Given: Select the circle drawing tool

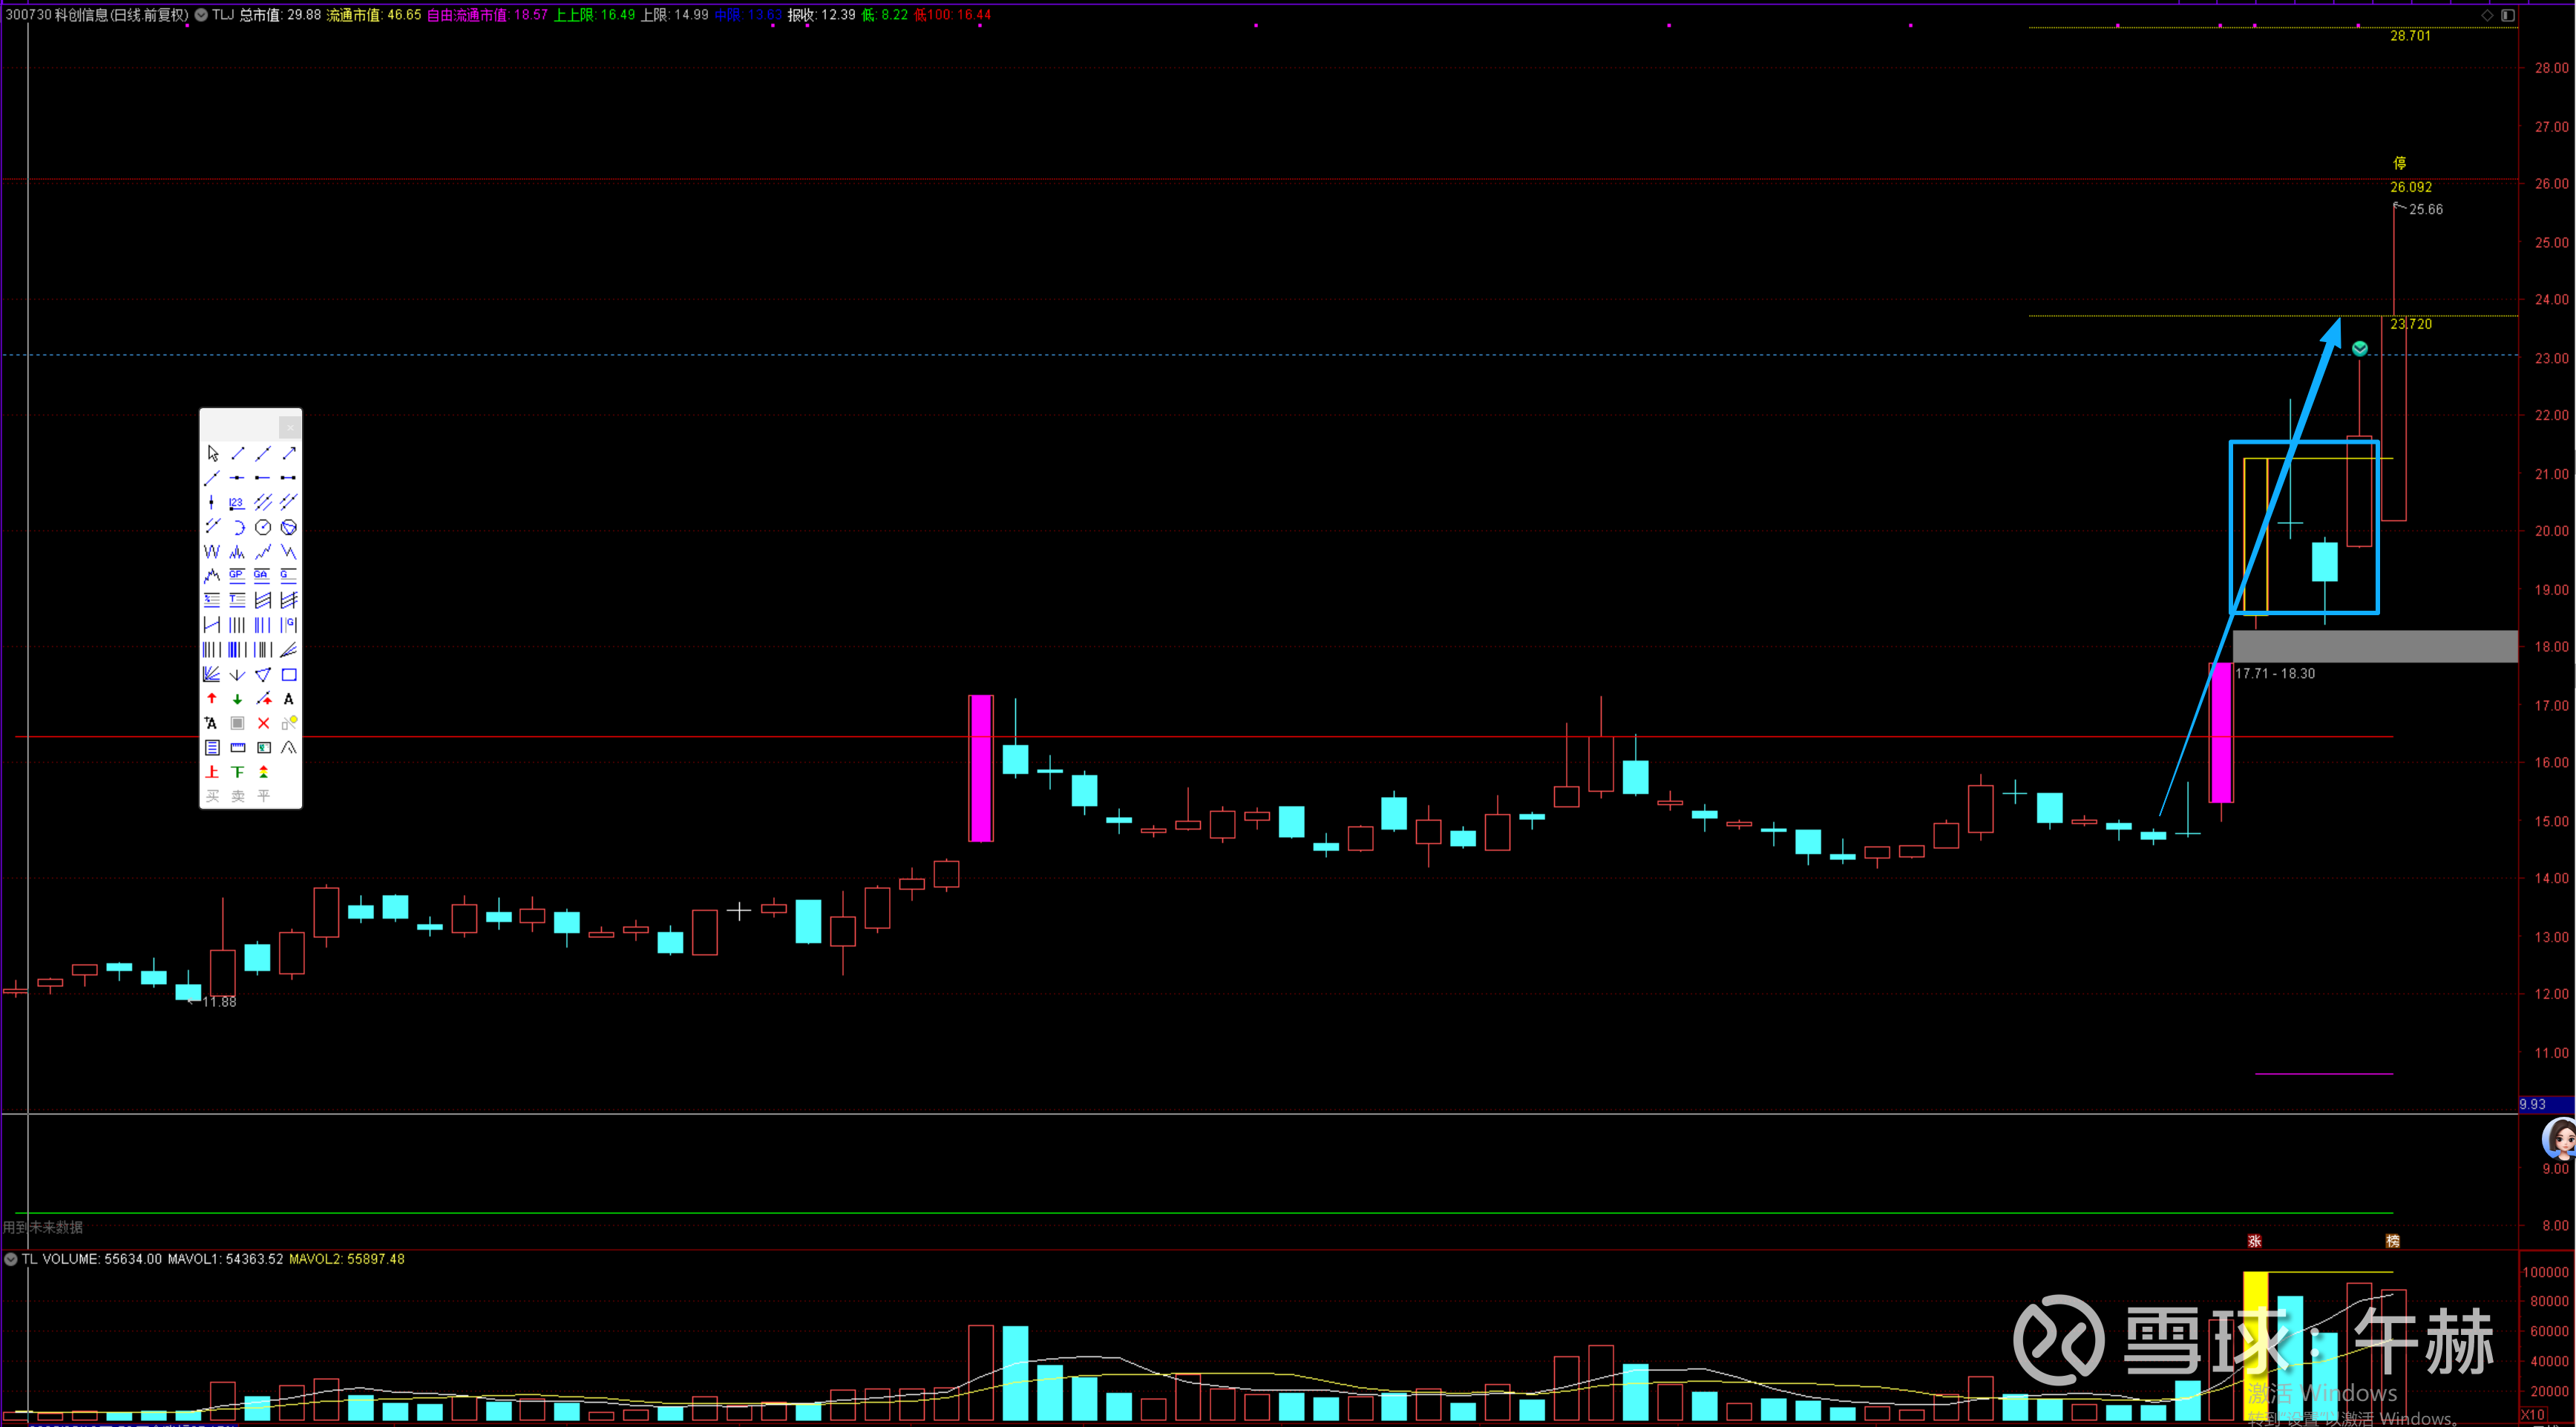Looking at the screenshot, I should (263, 527).
